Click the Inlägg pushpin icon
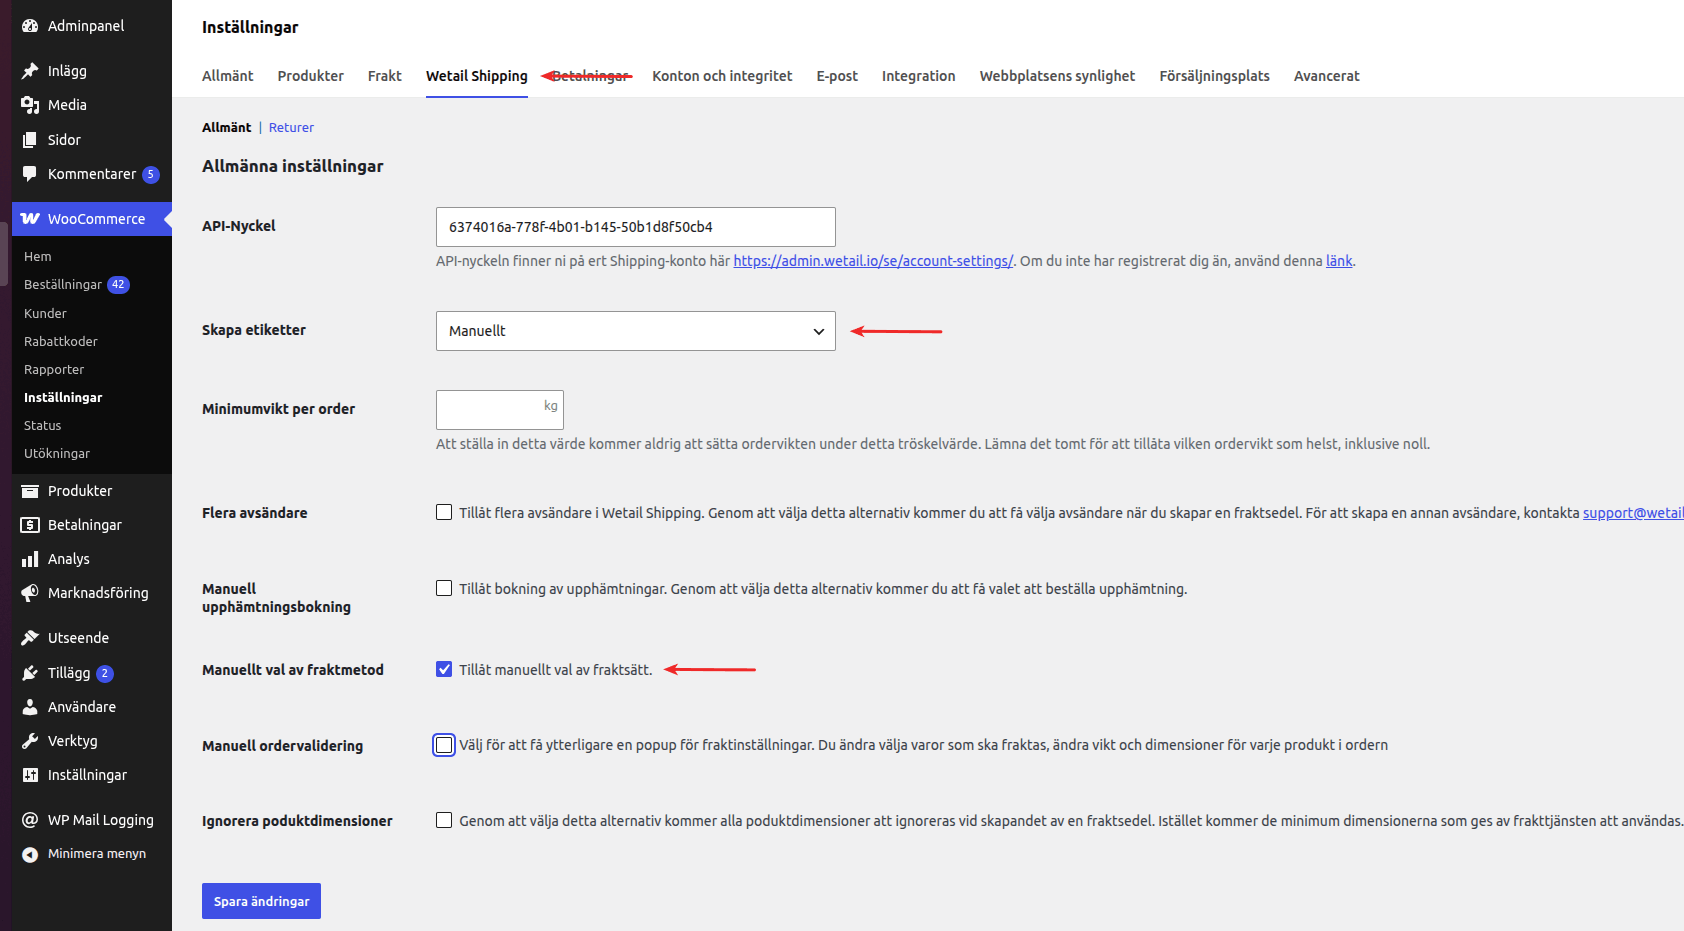Screen dimensions: 1684x931 click(x=30, y=71)
